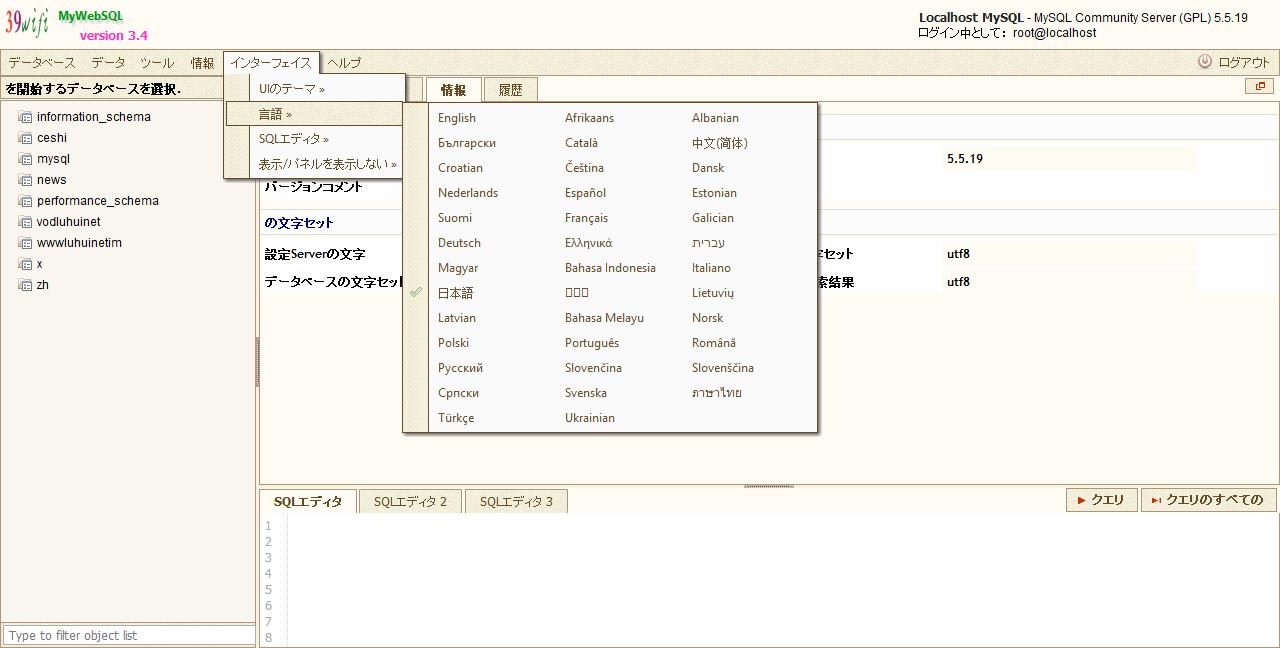Select Italiano language
Screen dimensions: 1280x648
(x=711, y=268)
